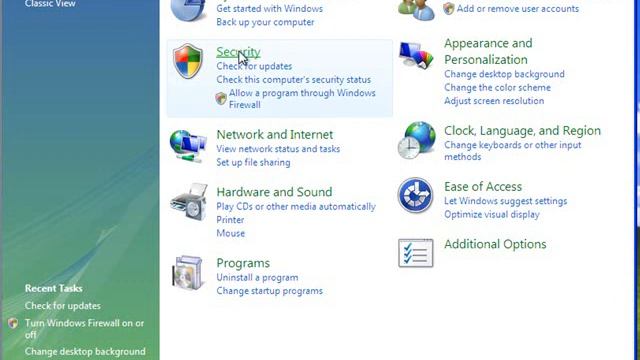Click the shield icon beside Turn Windows Firewall
The width and height of the screenshot is (640, 360).
(13, 323)
